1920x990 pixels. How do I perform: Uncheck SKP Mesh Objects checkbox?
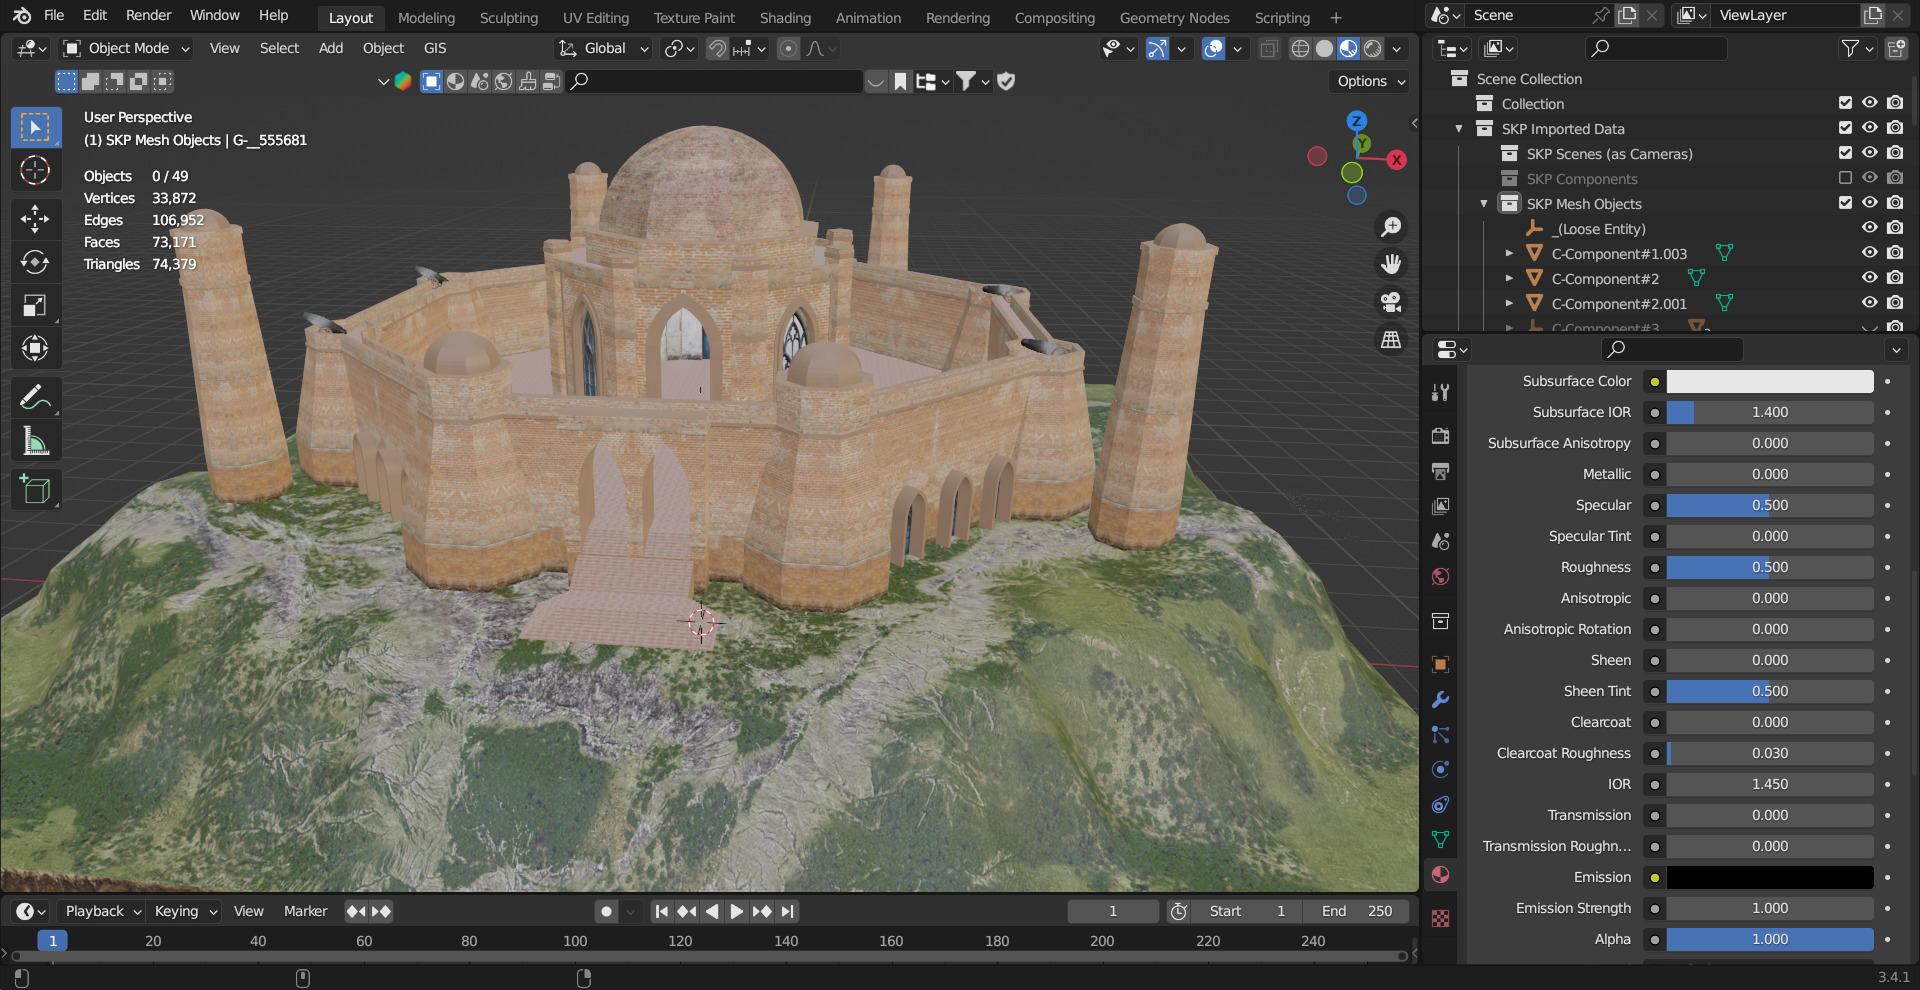click(x=1845, y=203)
